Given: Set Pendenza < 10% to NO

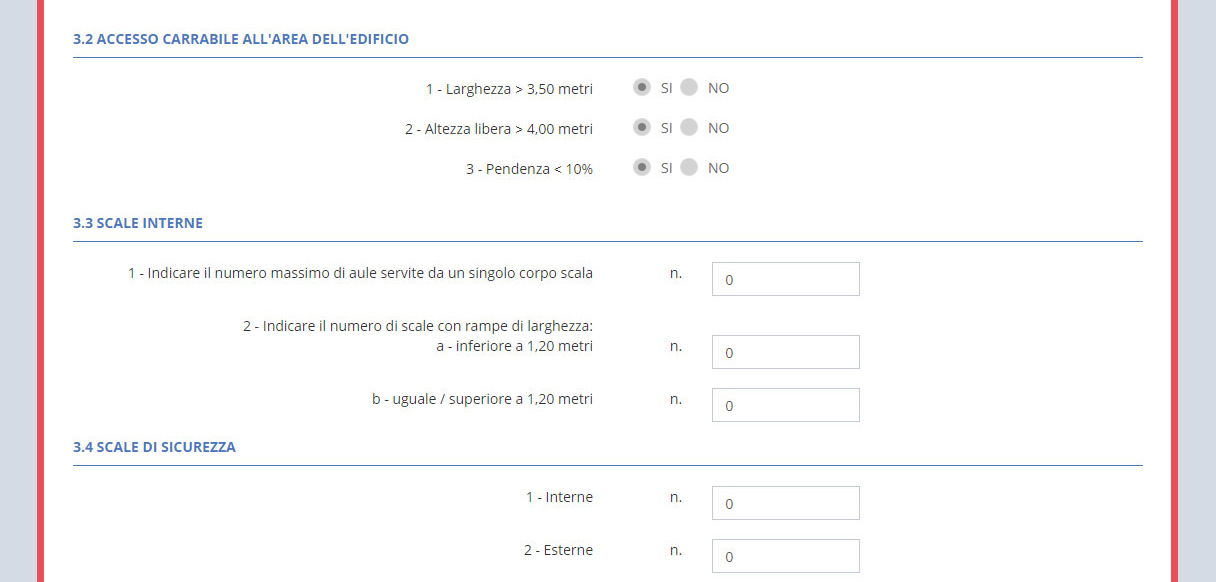Looking at the screenshot, I should (689, 167).
